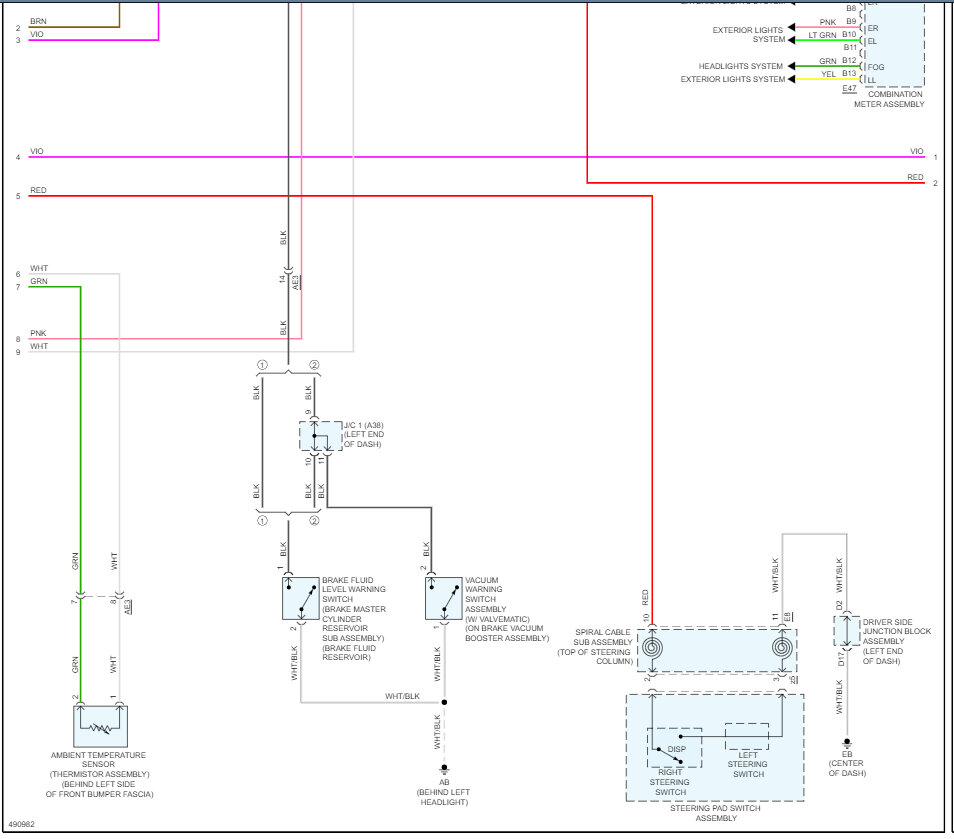Select the driver side junction block symbol
954x839 pixels.
pos(846,630)
